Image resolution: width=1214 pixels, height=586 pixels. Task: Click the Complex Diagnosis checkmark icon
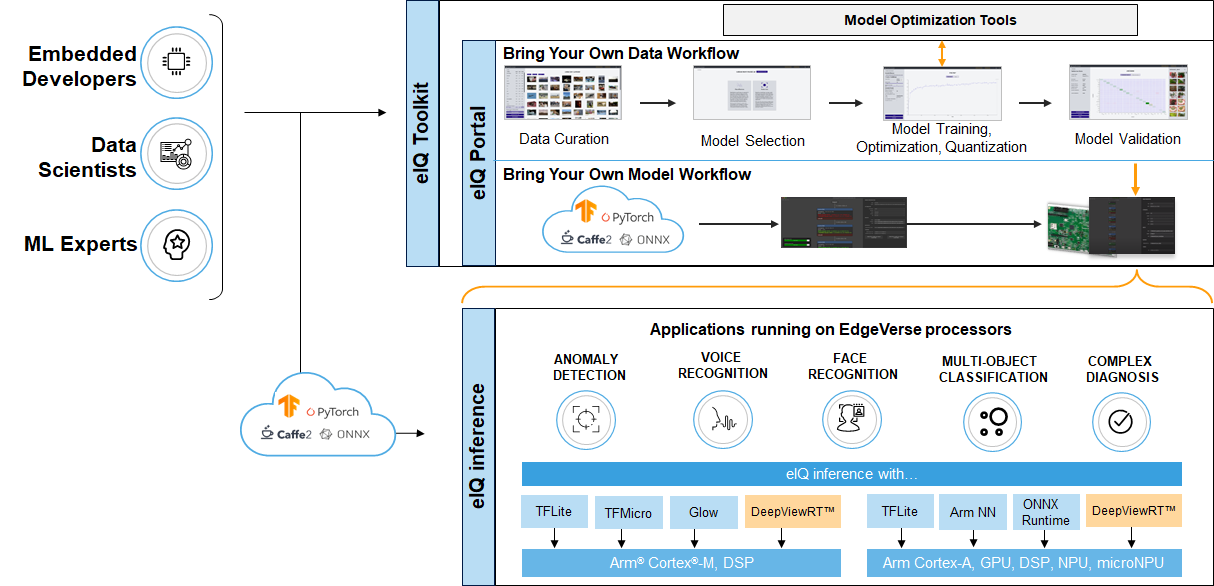click(x=1121, y=422)
